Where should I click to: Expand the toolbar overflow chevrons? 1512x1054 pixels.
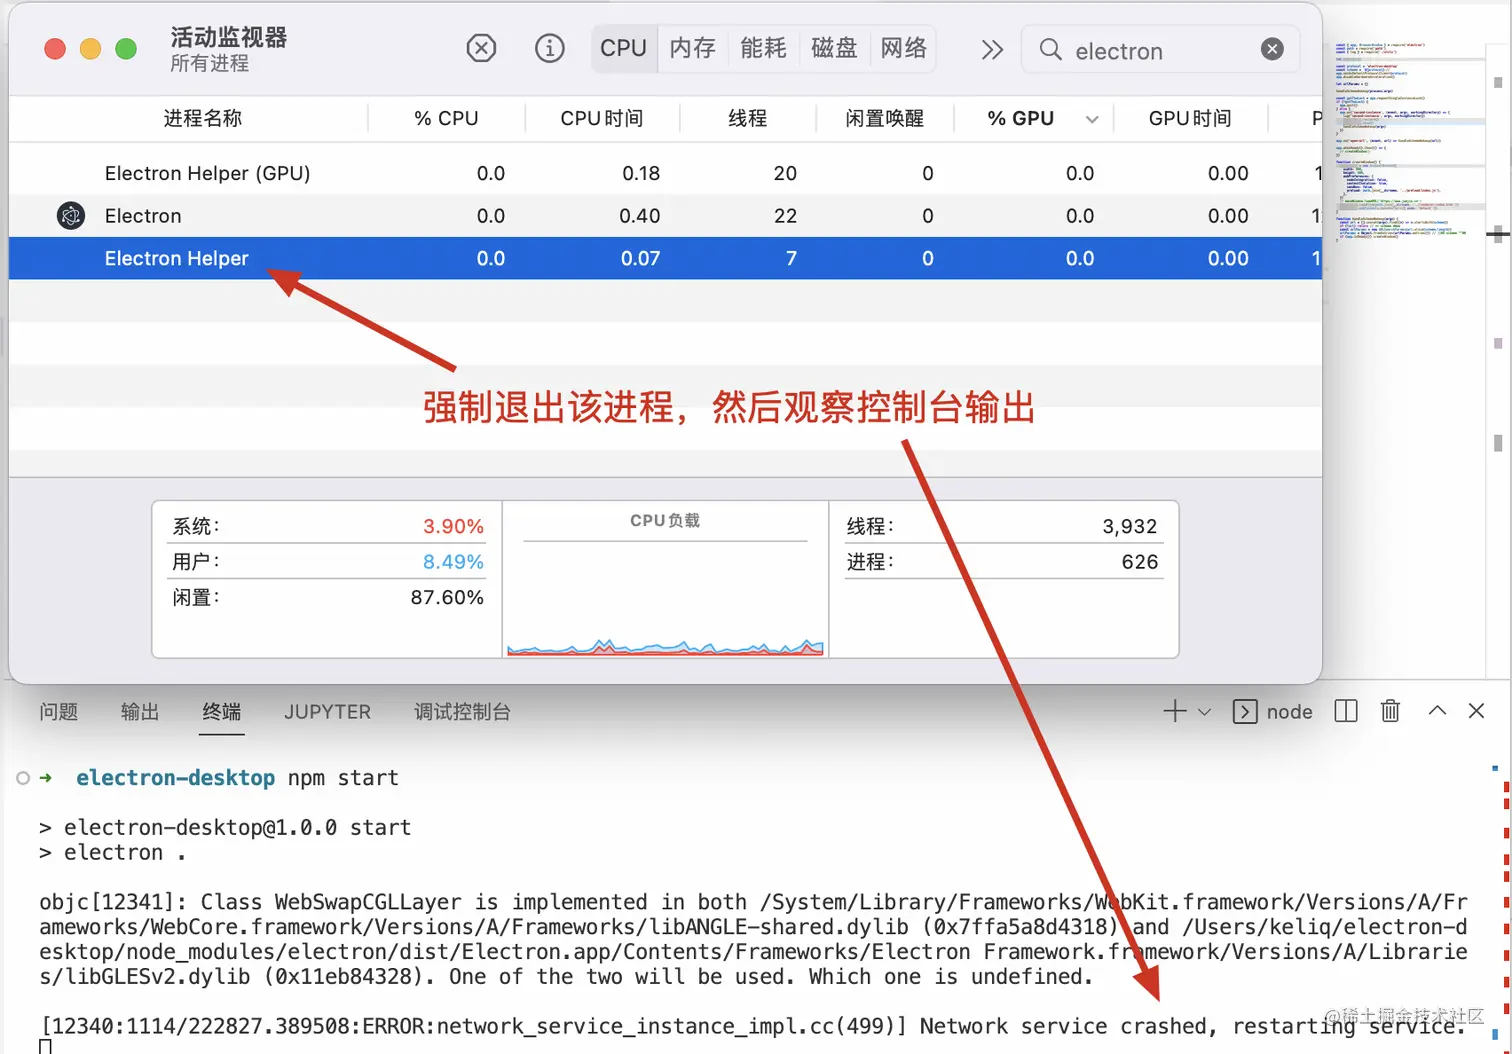[991, 50]
